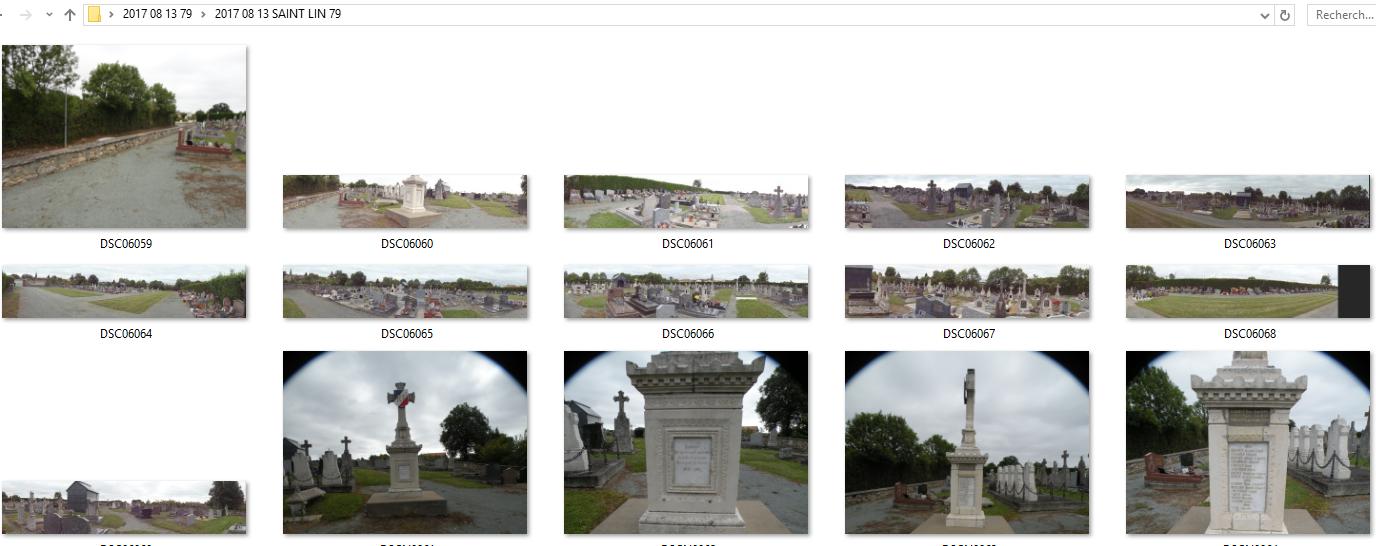Select close-up fisheye photo of monument pedestal
Viewport: 1376px width, 546px height.
coord(686,443)
